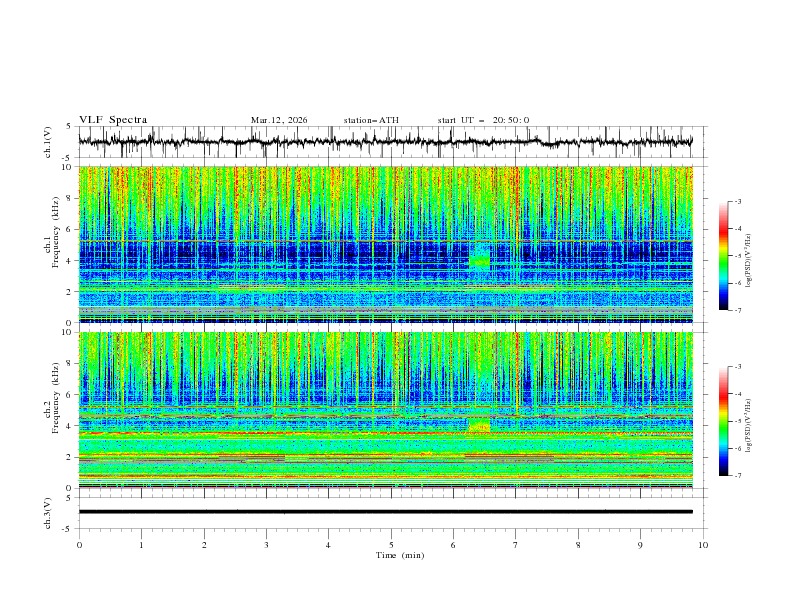Click time axis tick label '1'

tap(141, 545)
